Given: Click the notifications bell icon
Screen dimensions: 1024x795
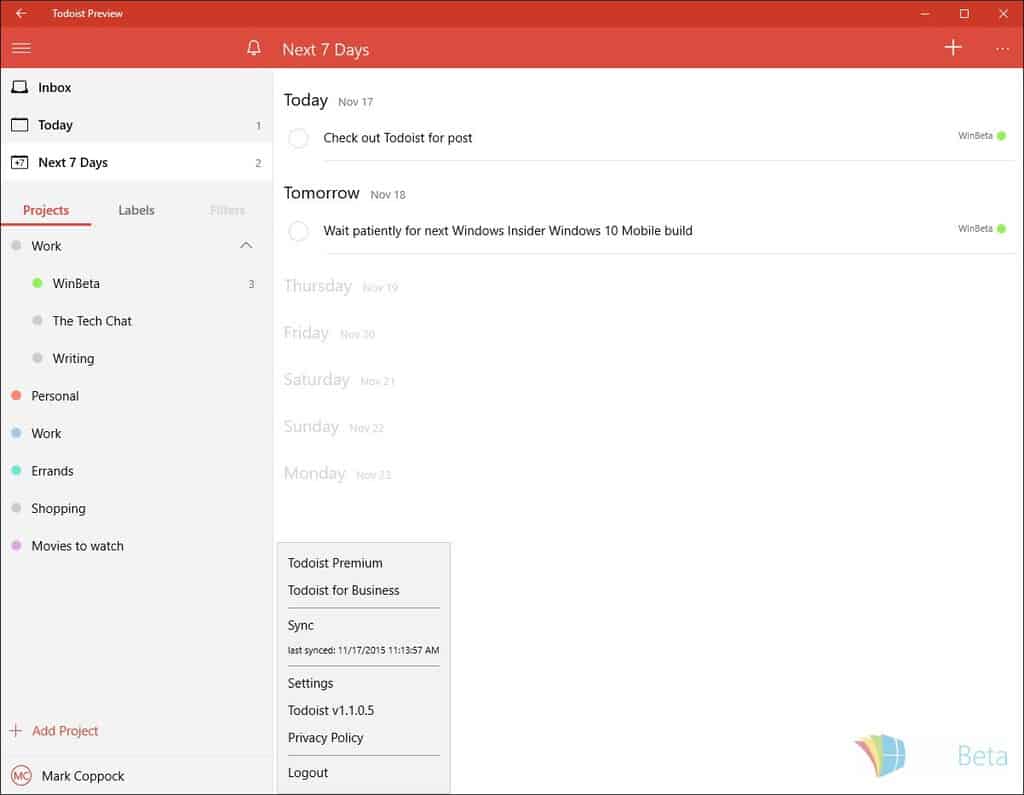Looking at the screenshot, I should 254,48.
